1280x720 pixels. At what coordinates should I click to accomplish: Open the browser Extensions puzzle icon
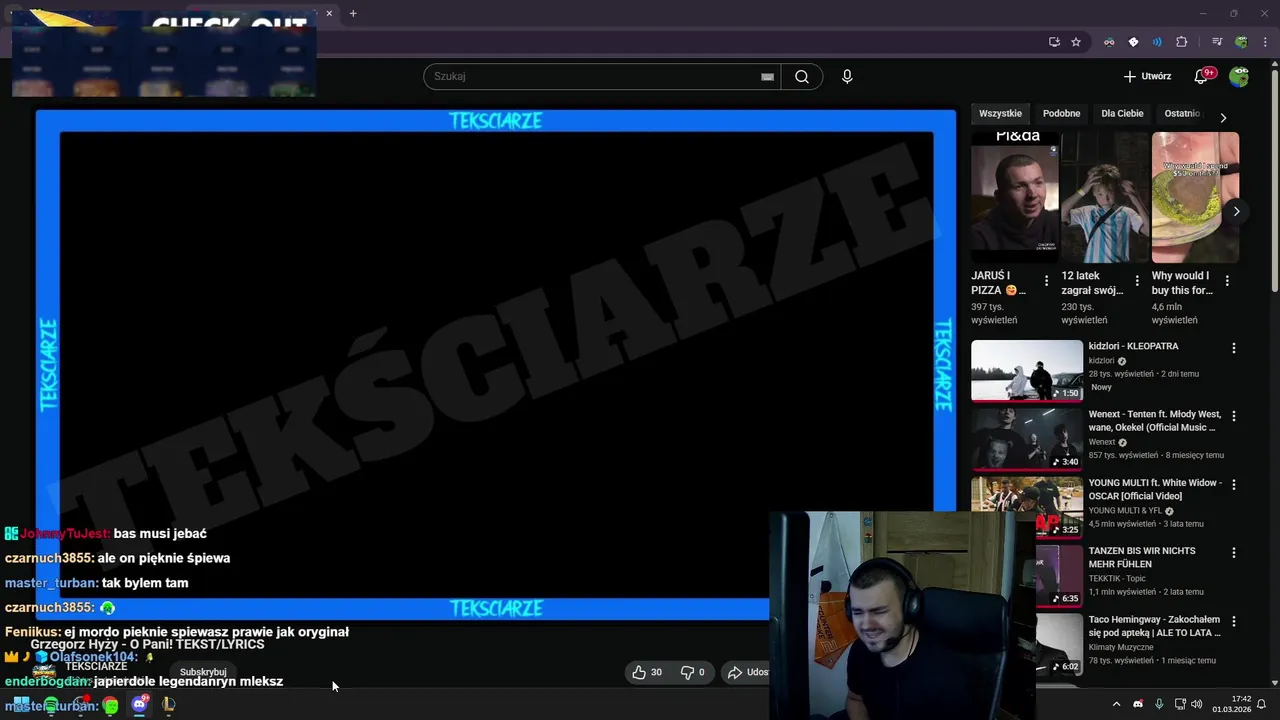[x=1182, y=42]
